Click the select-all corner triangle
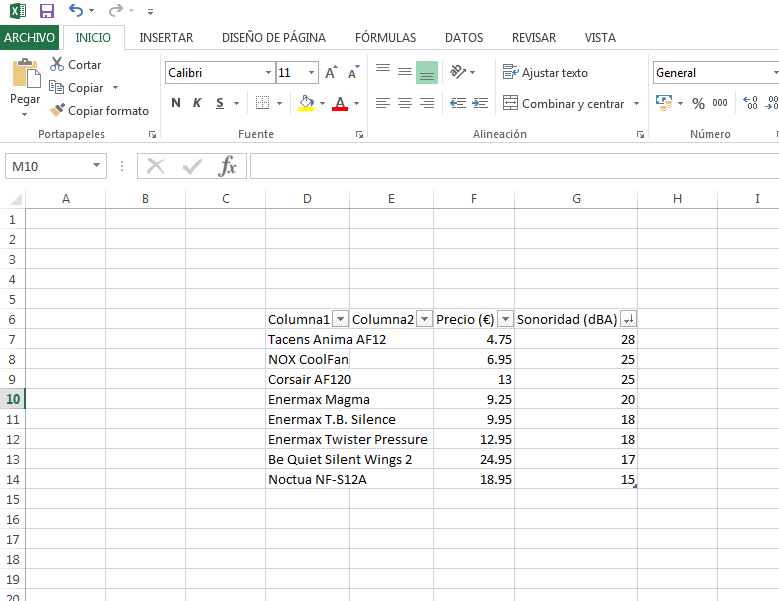The height and width of the screenshot is (601, 779). [16, 199]
